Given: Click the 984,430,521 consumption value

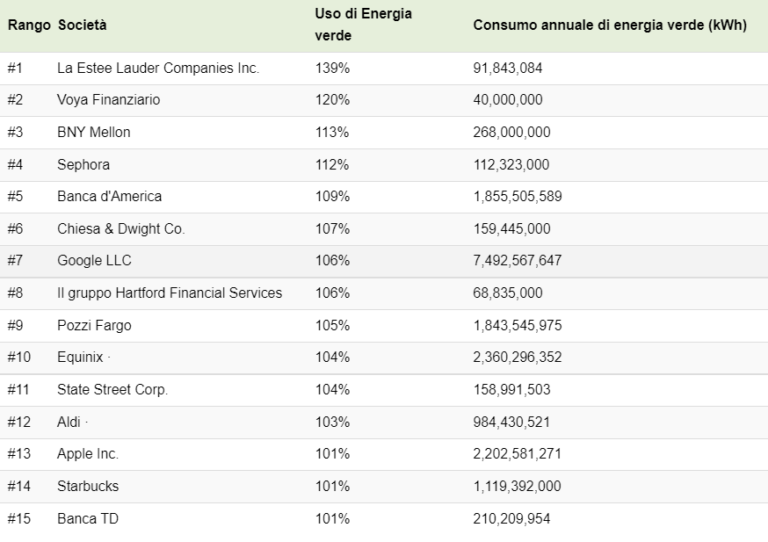Looking at the screenshot, I should pyautogui.click(x=511, y=422).
